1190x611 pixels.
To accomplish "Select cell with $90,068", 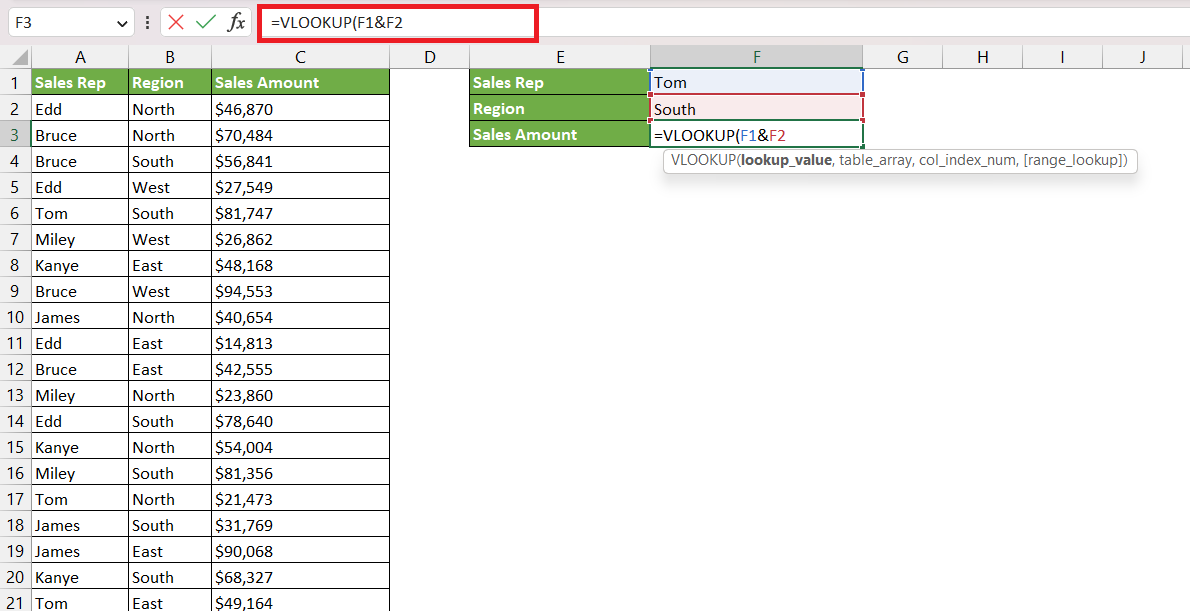I will coord(301,551).
